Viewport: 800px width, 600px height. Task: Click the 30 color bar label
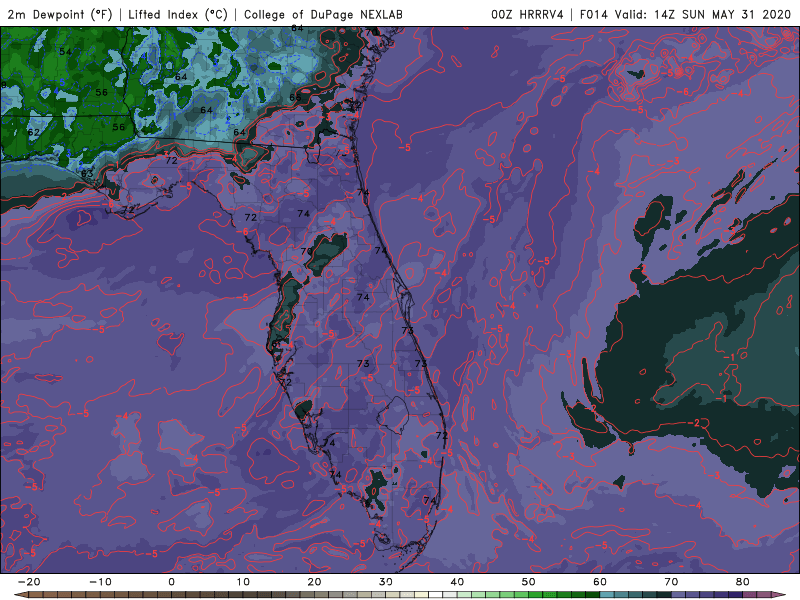[386, 582]
